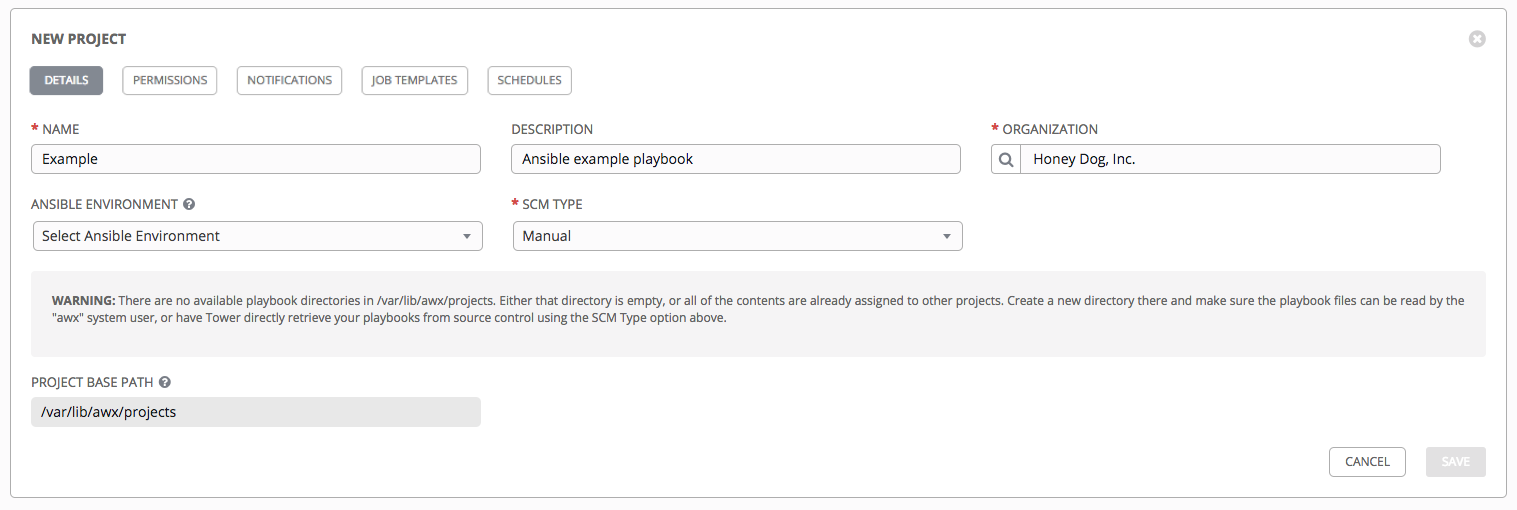Click the DESCRIPTION label
The width and height of the screenshot is (1517, 510).
(552, 129)
